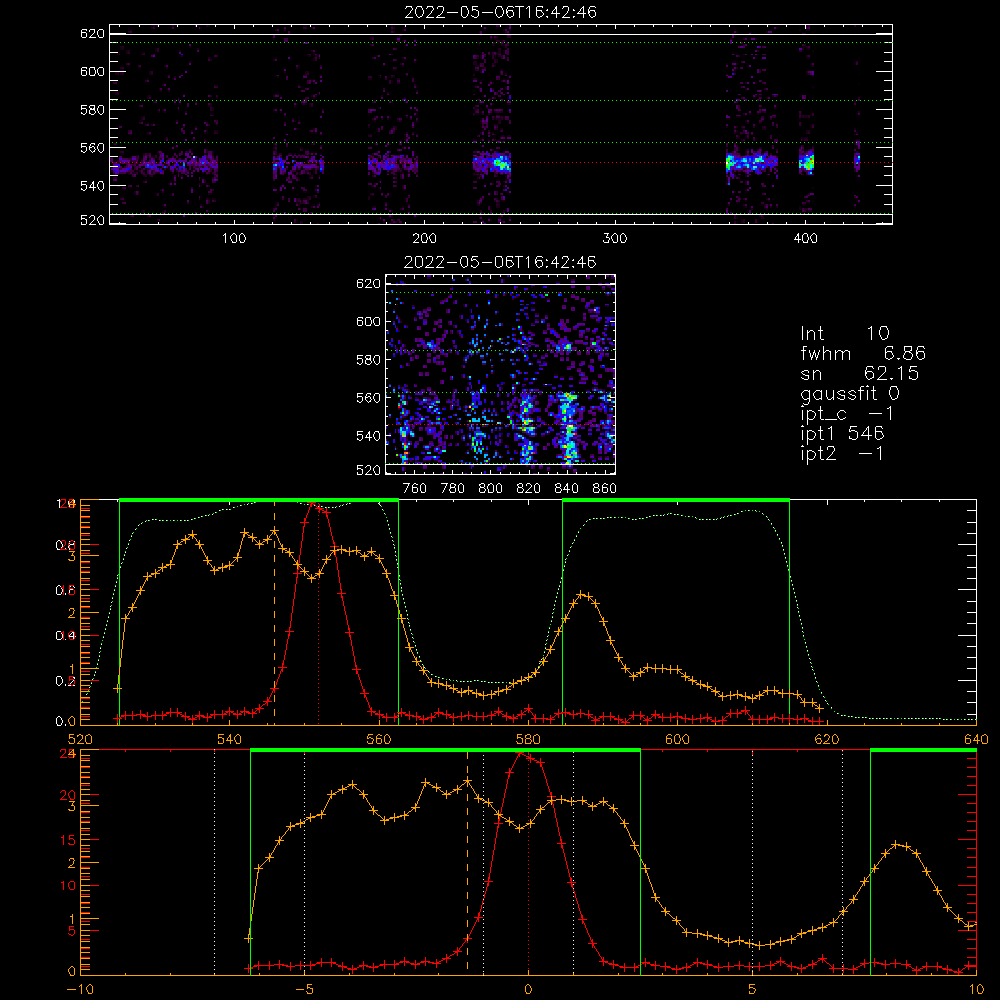
Task: Click the bright burst near x 400 in wide spectrogram
Action: click(807, 162)
